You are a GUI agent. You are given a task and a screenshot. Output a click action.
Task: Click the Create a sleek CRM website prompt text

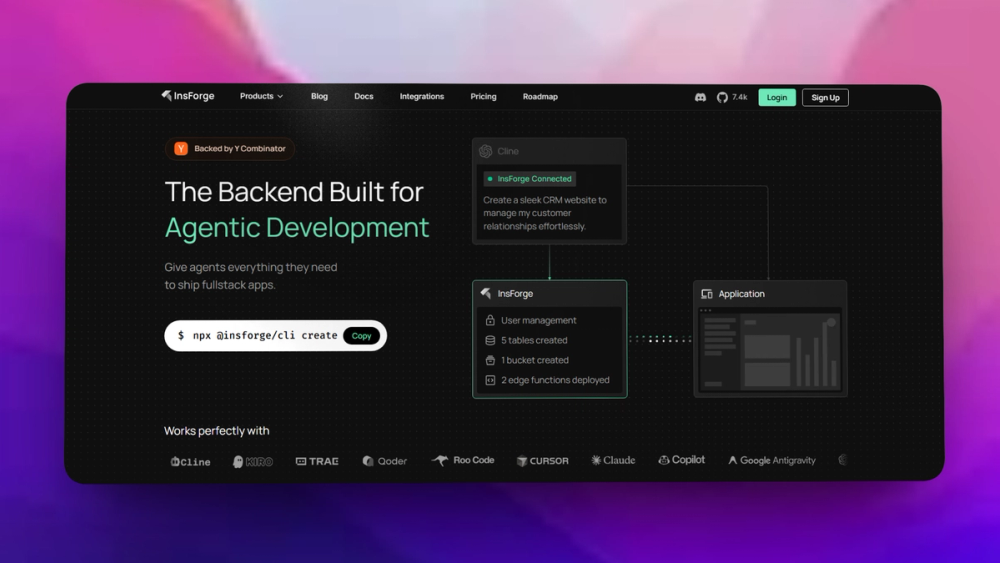545,213
